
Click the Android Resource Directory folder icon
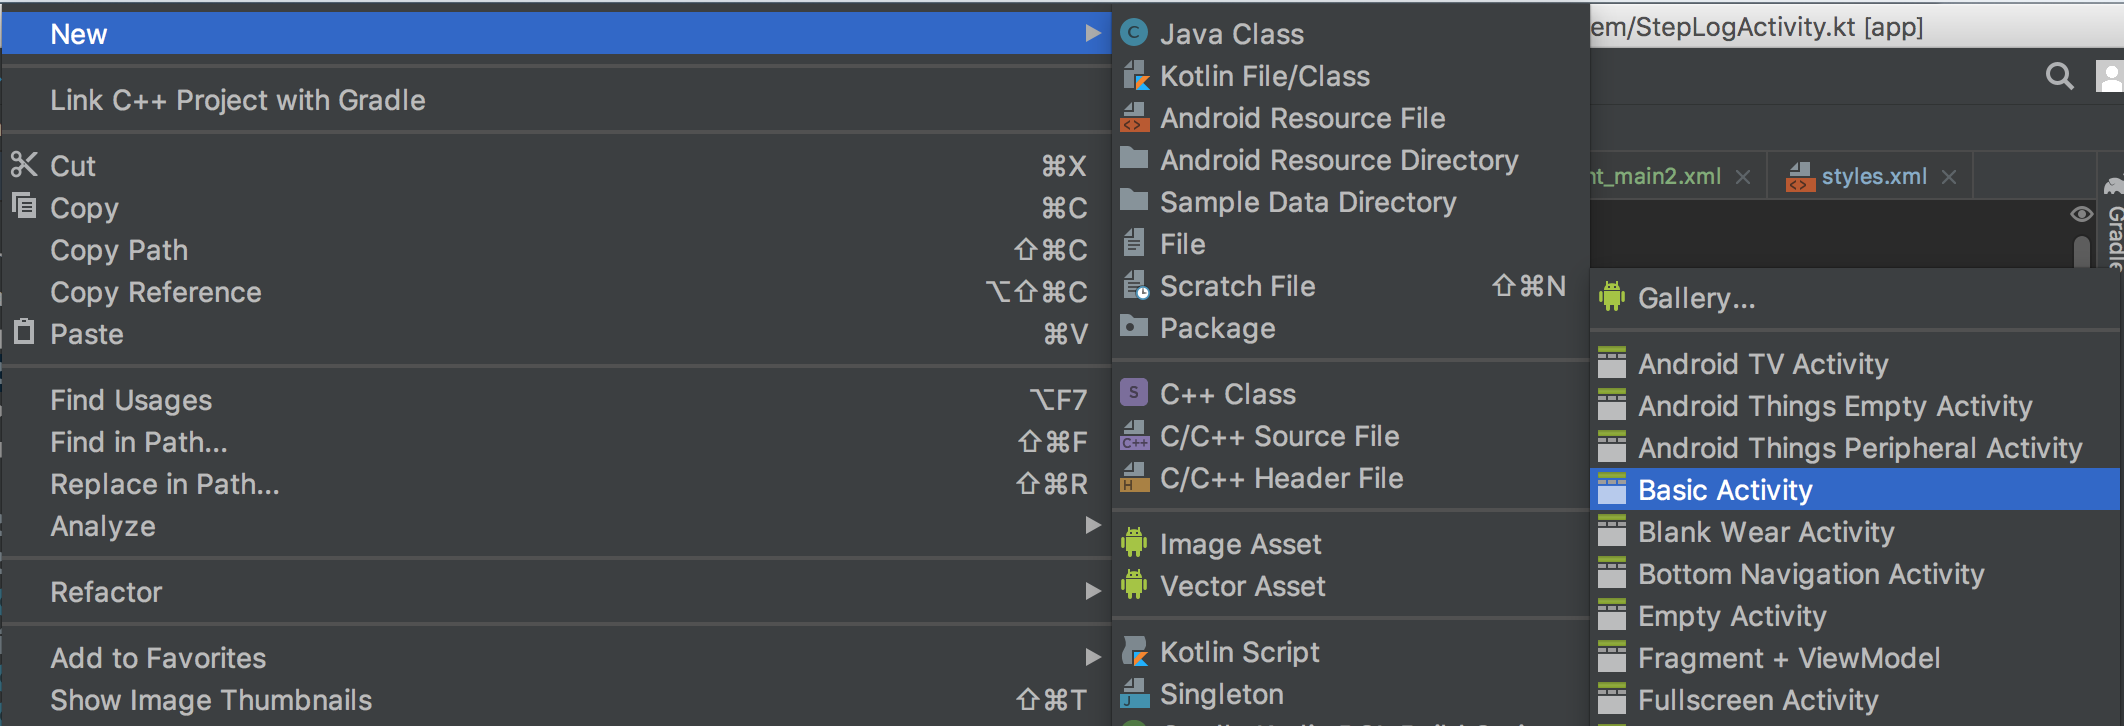pyautogui.click(x=1134, y=158)
